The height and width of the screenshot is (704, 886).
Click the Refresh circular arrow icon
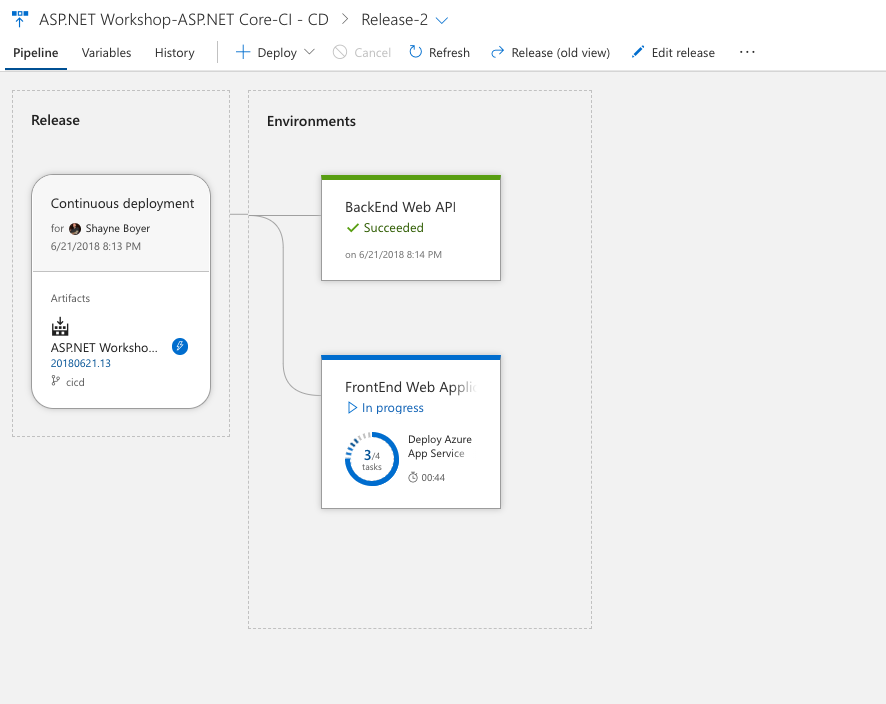[415, 52]
